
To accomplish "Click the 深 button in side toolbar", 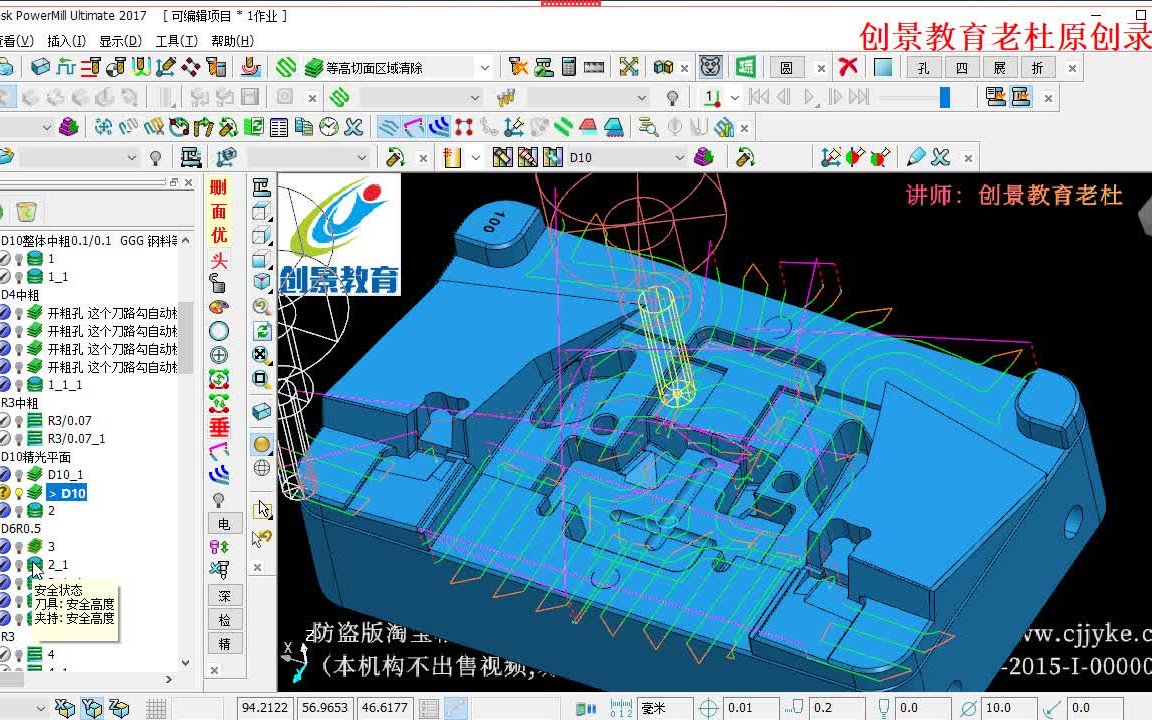I will point(224,596).
